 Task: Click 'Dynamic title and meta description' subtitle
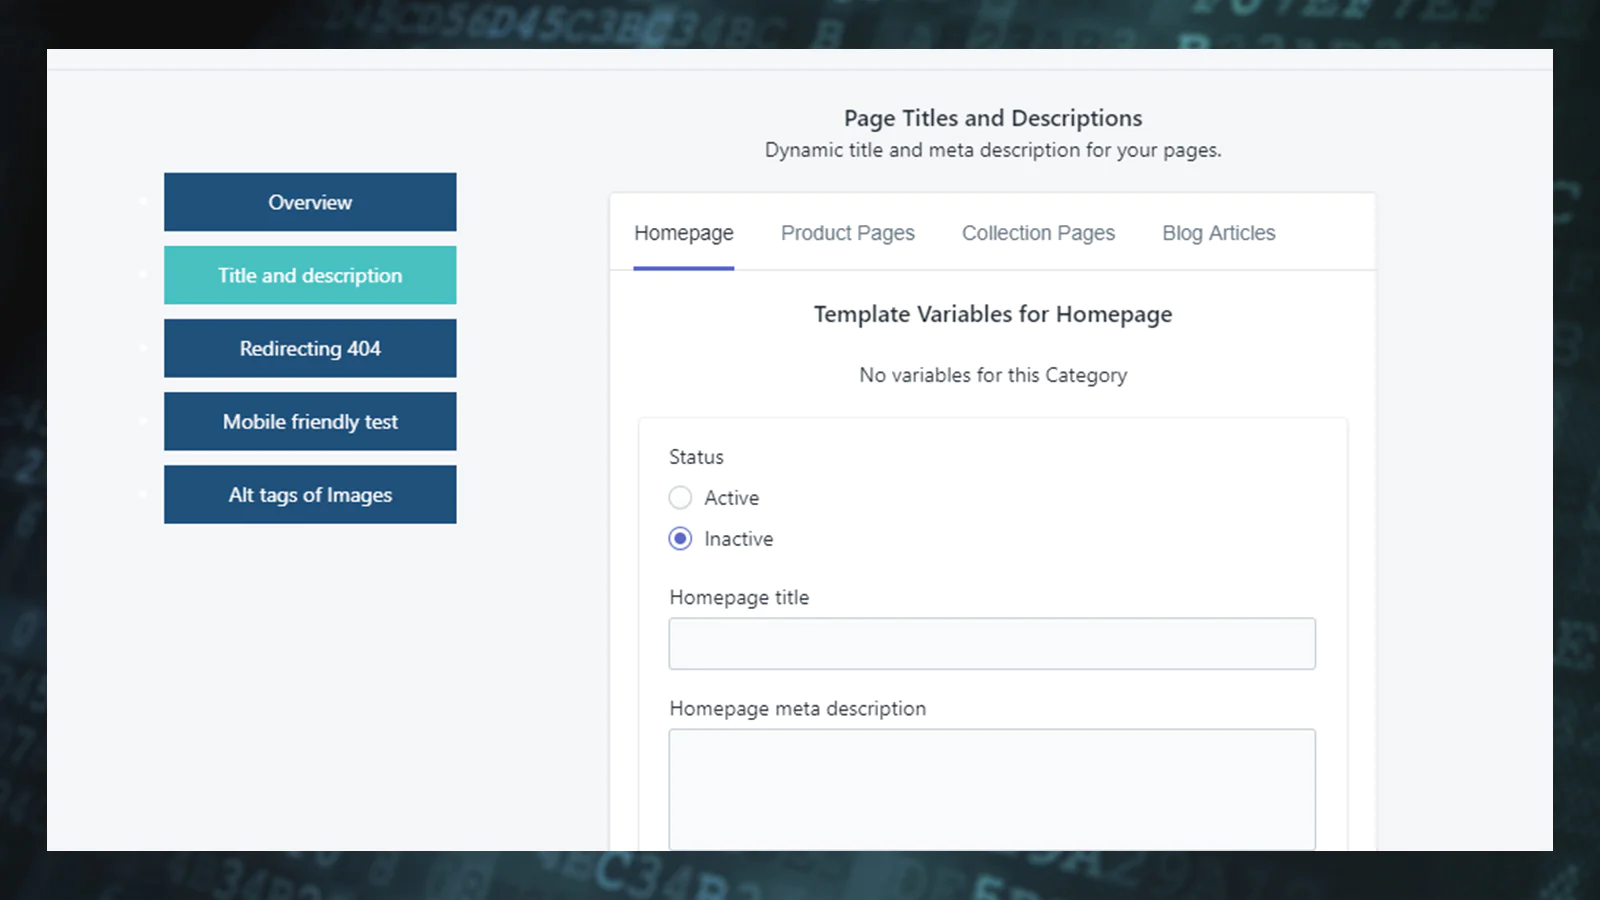(993, 150)
